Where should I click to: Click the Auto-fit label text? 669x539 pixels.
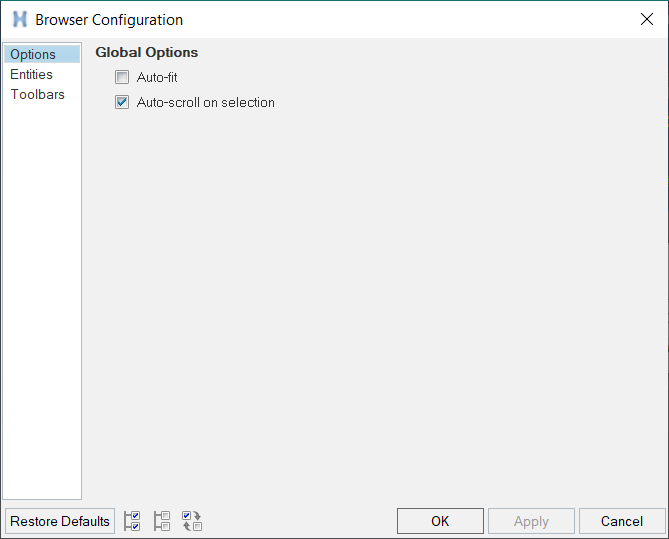(157, 77)
